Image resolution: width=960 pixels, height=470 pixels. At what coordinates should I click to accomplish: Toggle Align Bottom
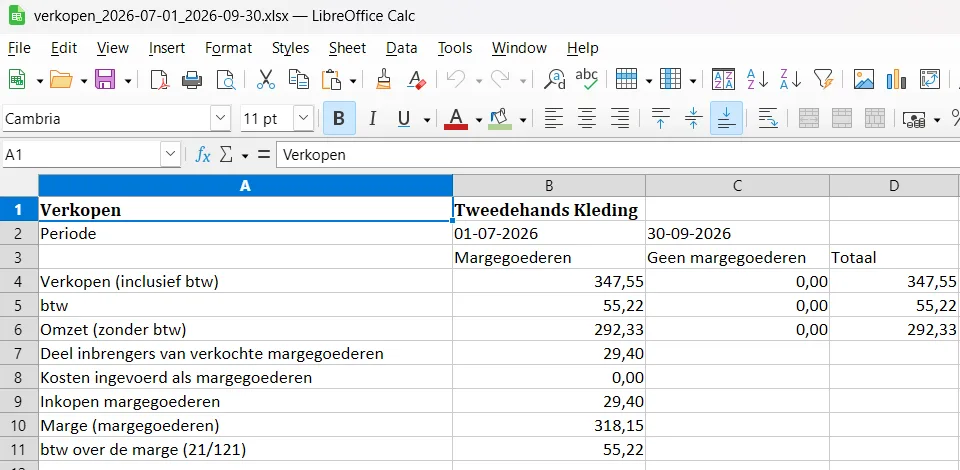726,118
